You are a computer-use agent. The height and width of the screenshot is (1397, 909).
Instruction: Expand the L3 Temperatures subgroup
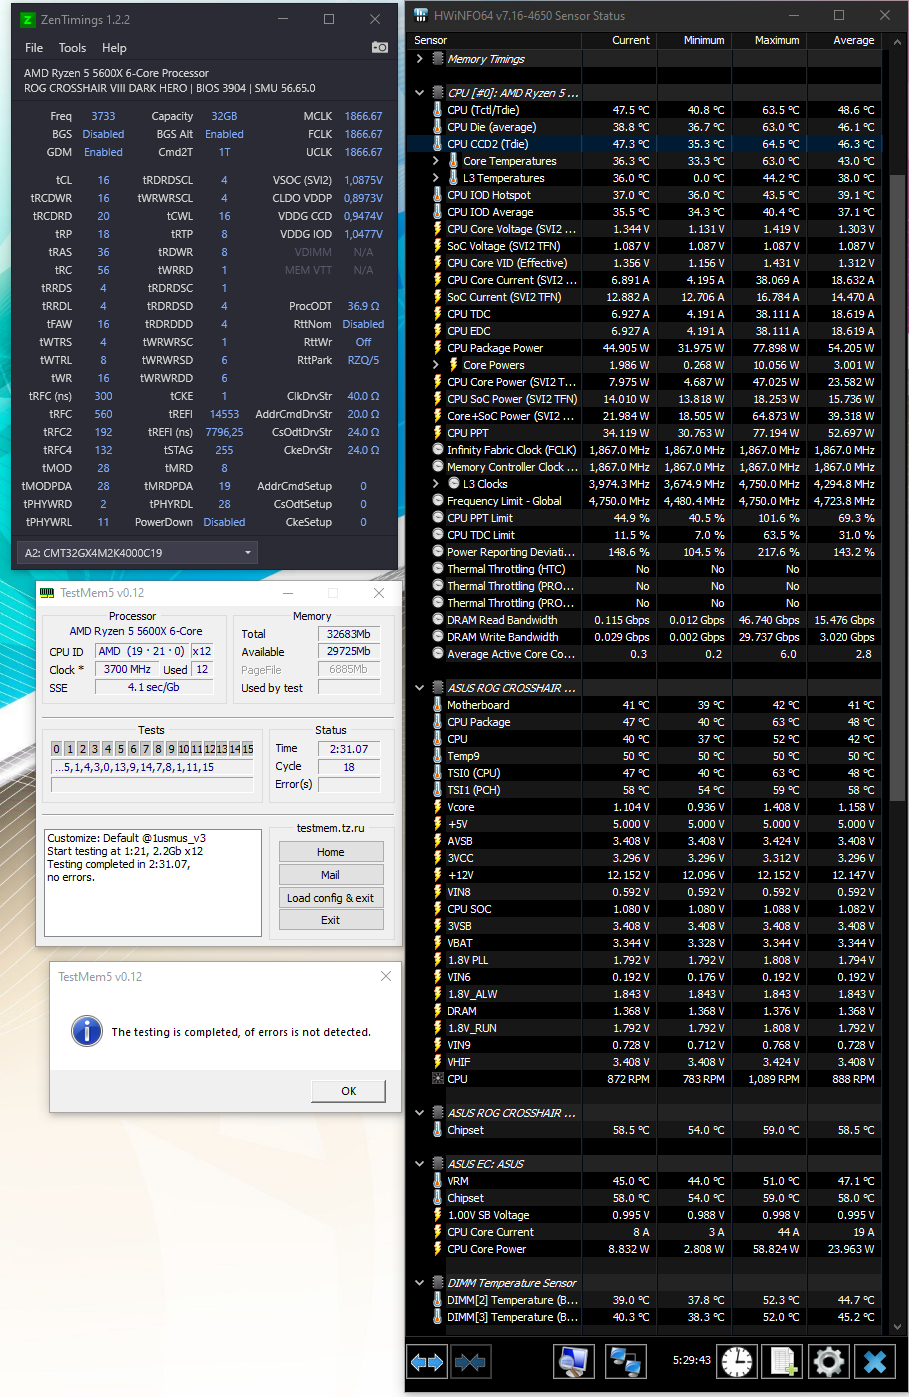pyautogui.click(x=436, y=178)
